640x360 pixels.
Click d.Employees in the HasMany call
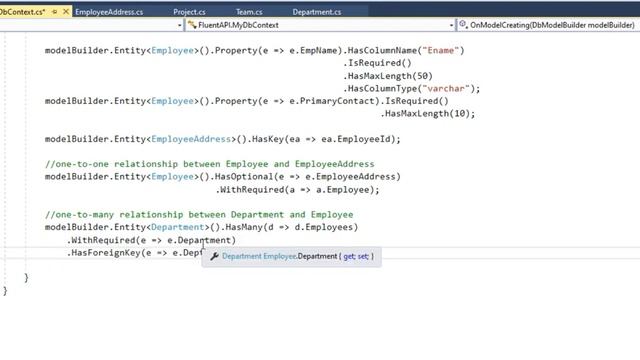[324, 227]
